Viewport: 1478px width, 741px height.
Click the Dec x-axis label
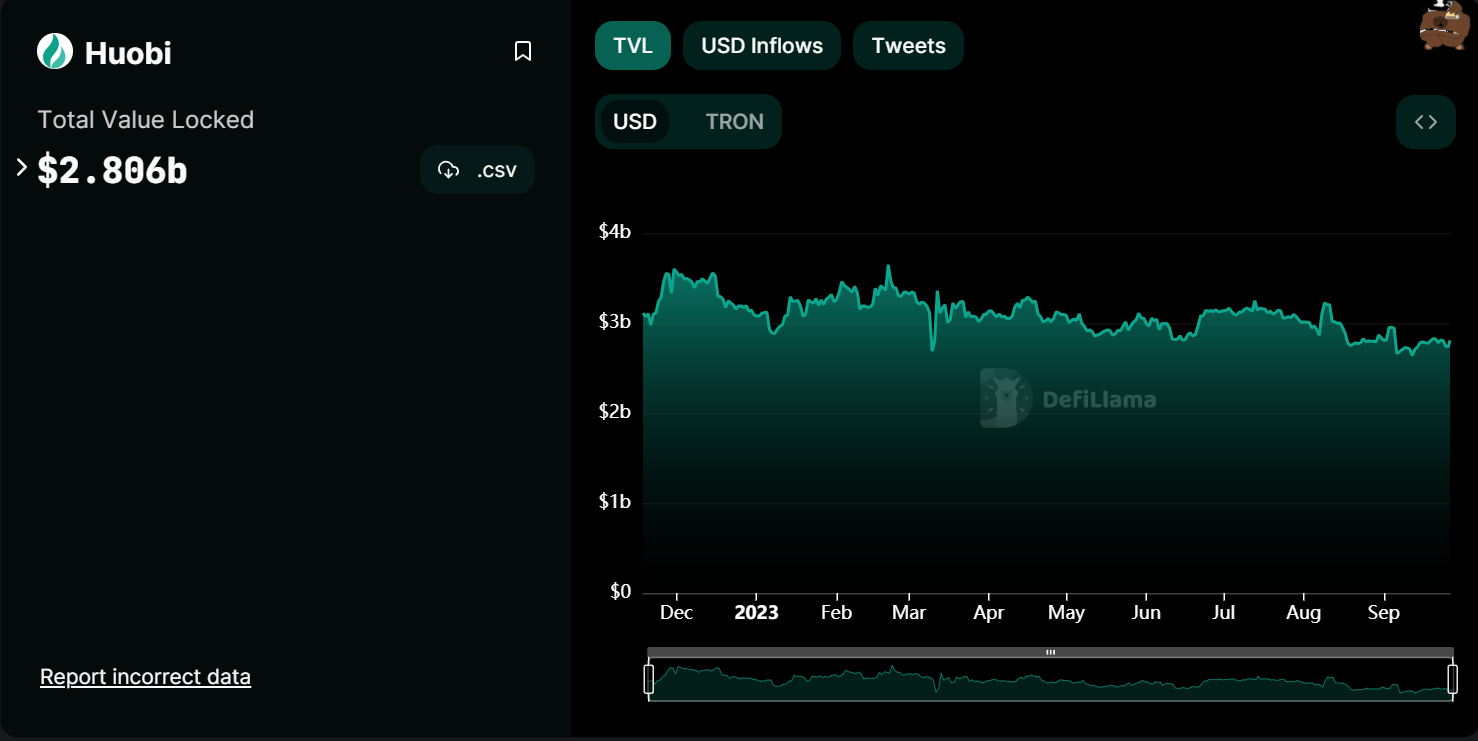(677, 613)
